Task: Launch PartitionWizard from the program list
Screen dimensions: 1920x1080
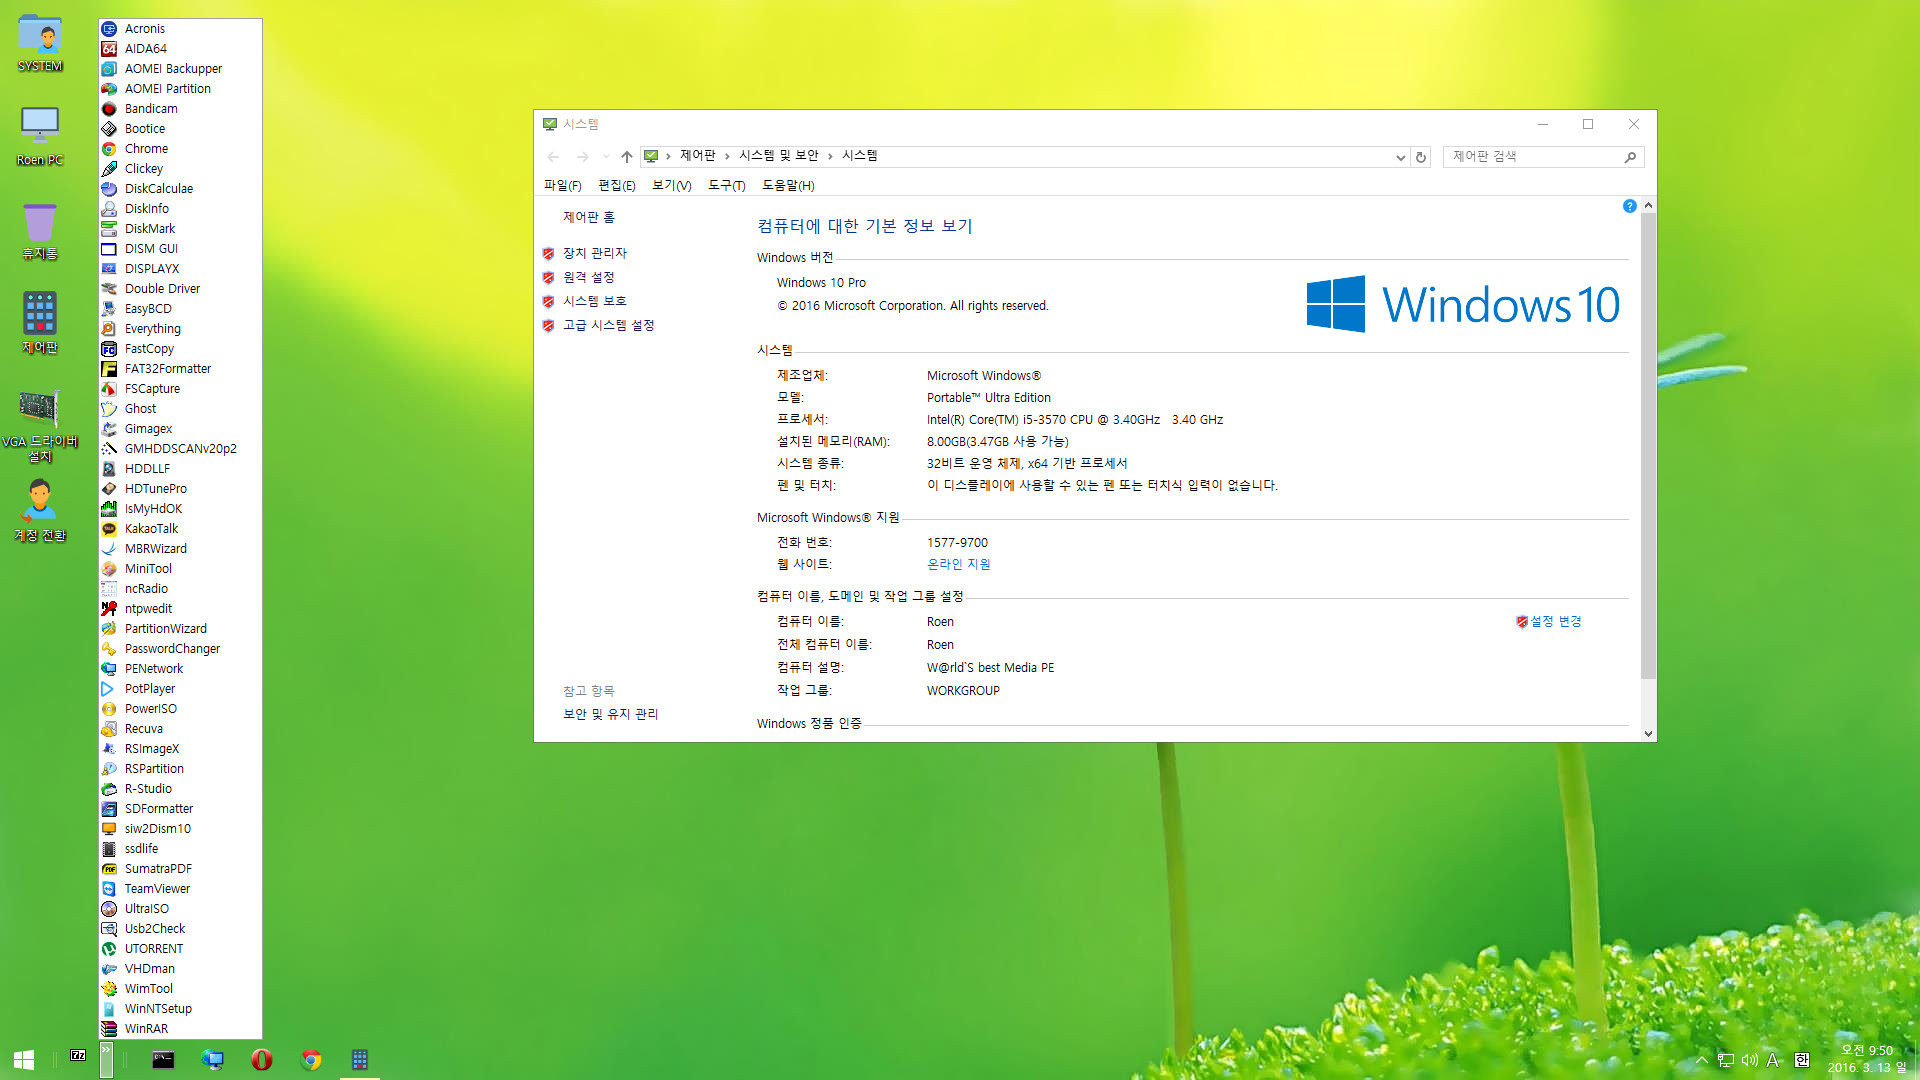Action: click(180, 629)
